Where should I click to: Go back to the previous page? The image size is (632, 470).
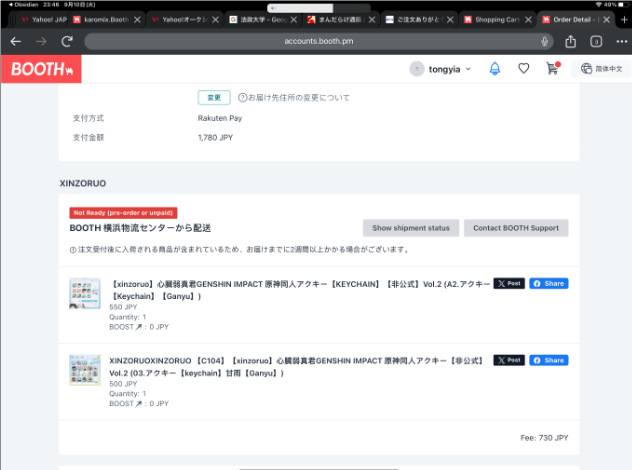pos(15,41)
